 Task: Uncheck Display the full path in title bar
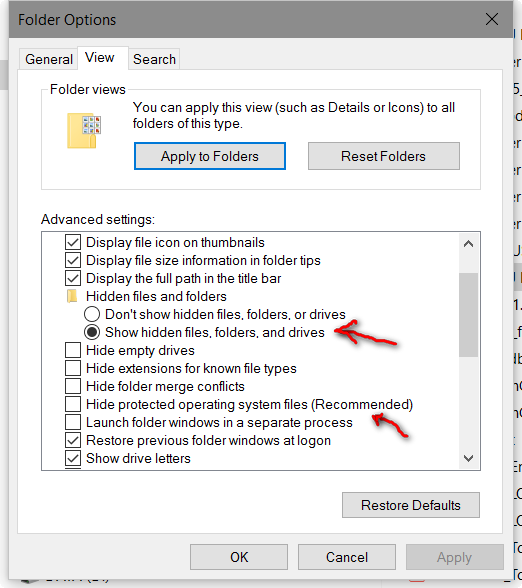[73, 278]
